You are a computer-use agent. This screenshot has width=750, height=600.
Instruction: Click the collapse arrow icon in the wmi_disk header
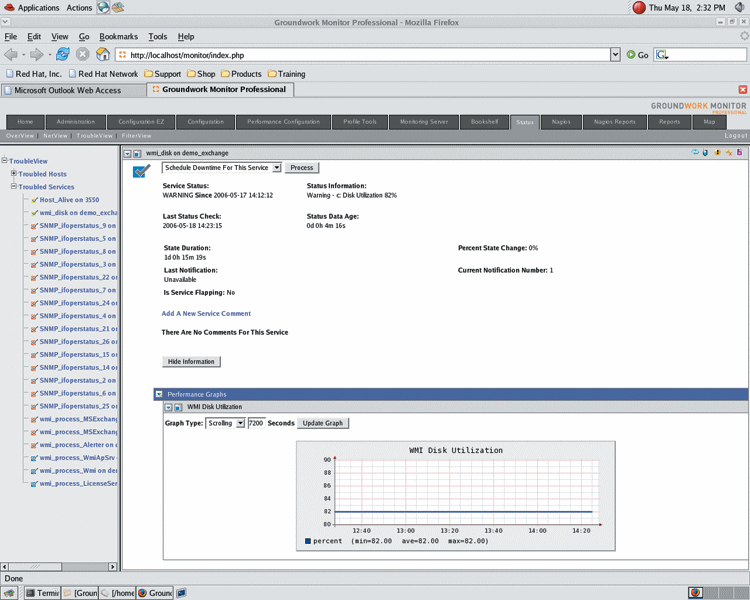[x=127, y=154]
